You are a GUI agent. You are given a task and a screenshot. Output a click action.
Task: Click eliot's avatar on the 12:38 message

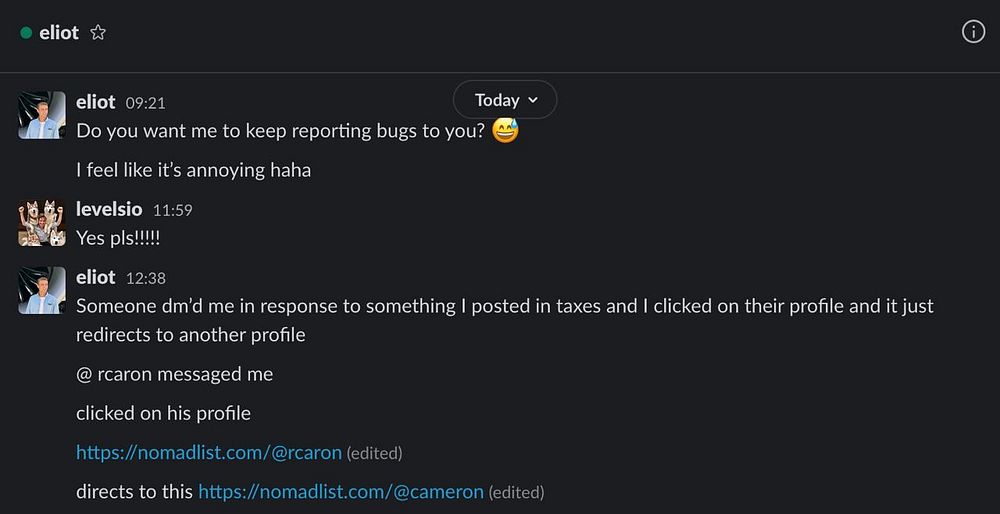[x=42, y=290]
